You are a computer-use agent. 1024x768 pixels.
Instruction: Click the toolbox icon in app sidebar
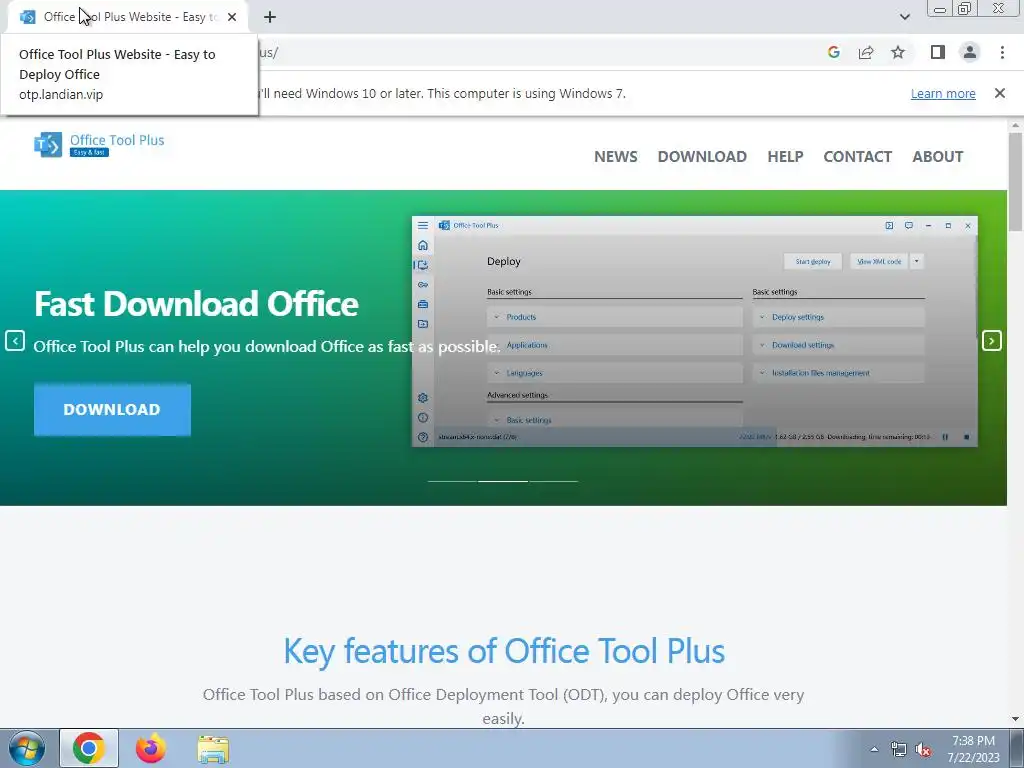[x=423, y=304]
